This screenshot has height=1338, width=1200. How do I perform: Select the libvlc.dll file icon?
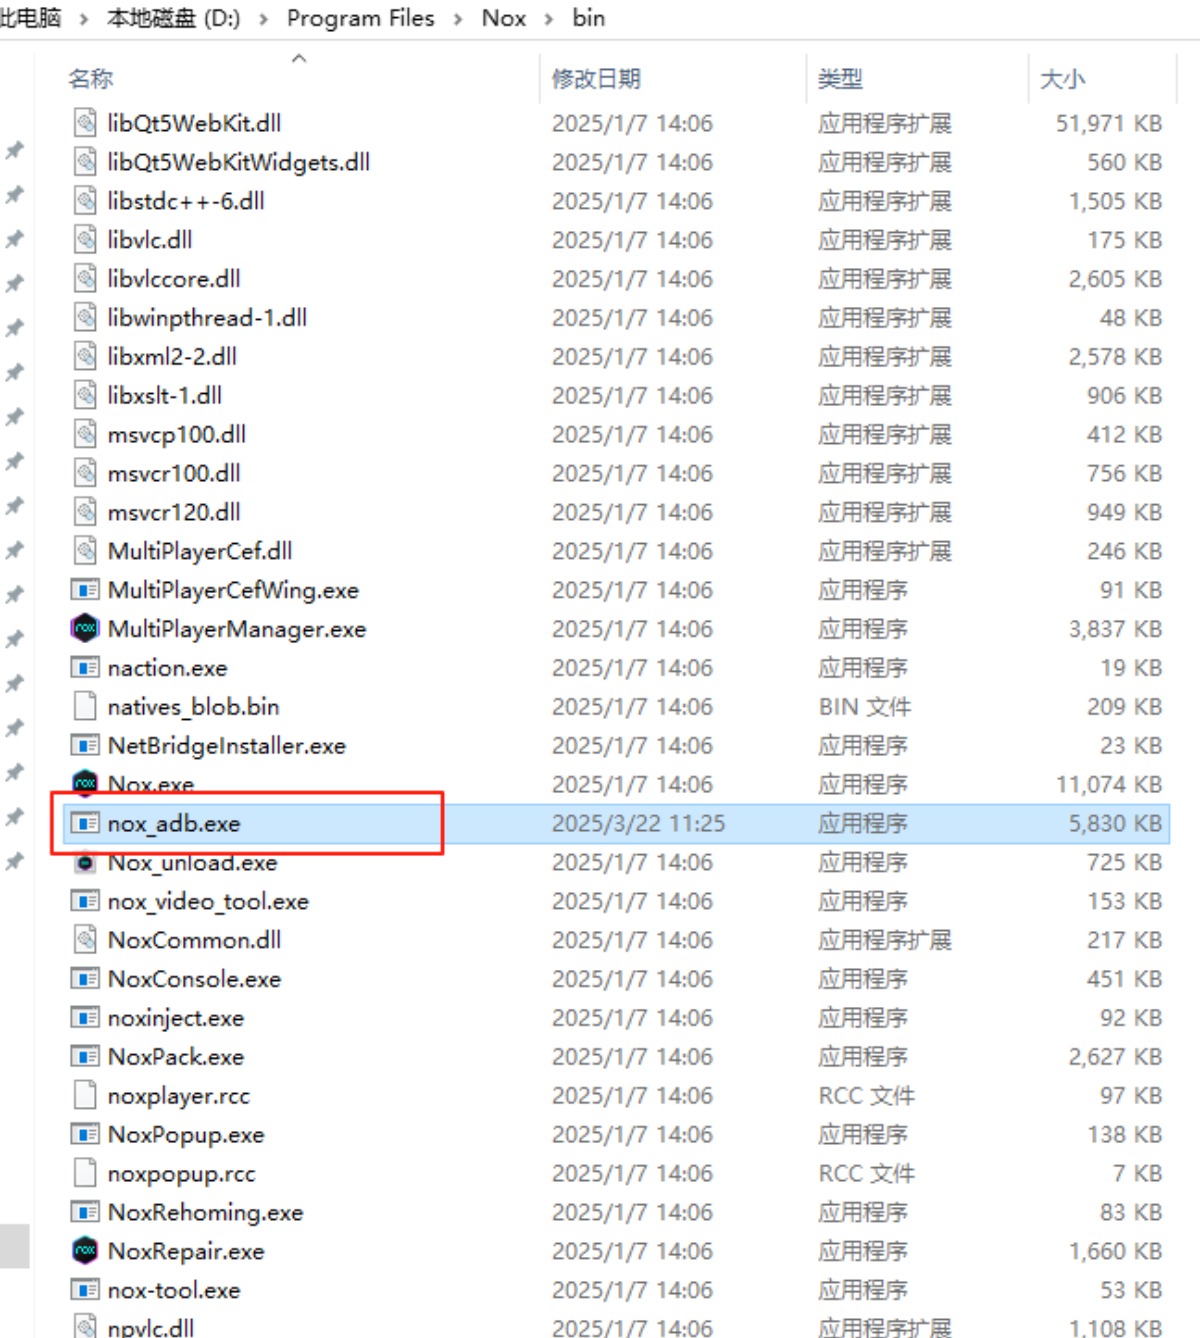[86, 240]
